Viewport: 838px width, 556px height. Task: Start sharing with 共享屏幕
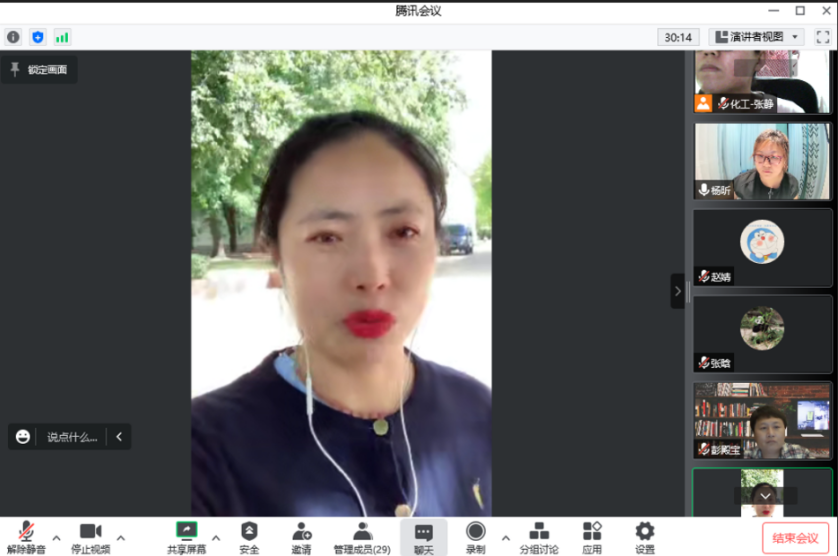187,538
